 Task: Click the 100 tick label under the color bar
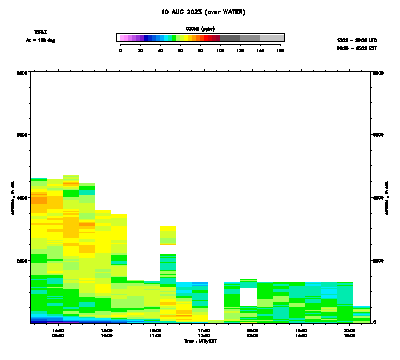[x=220, y=50]
